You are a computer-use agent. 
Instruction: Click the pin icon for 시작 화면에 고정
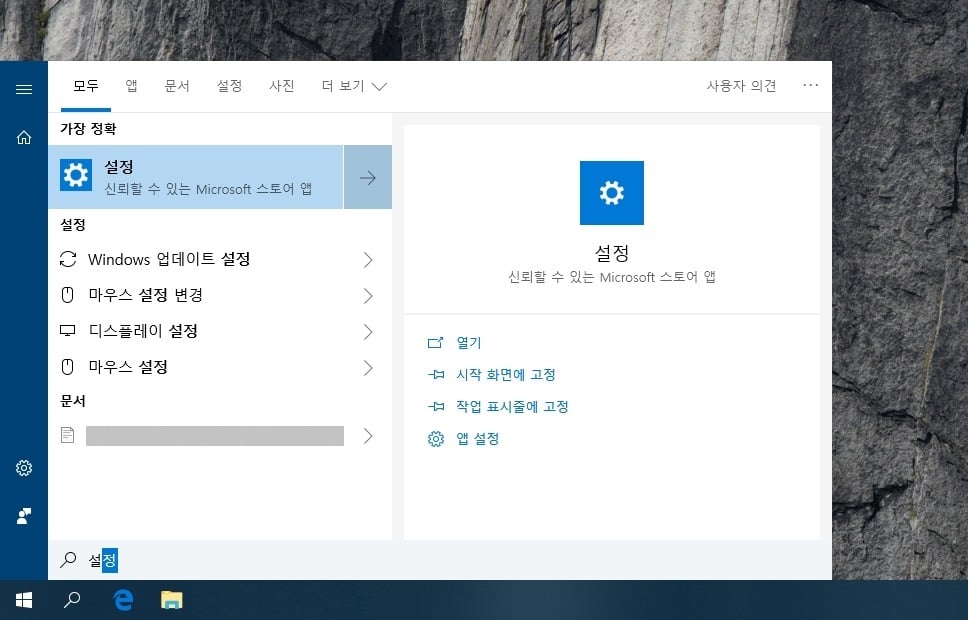click(x=436, y=374)
